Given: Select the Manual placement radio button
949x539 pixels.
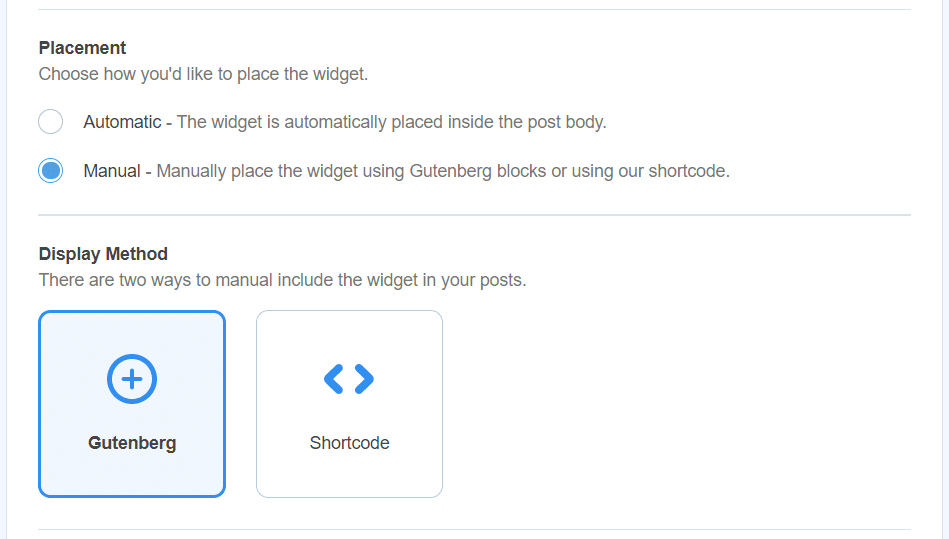Looking at the screenshot, I should click(51, 171).
